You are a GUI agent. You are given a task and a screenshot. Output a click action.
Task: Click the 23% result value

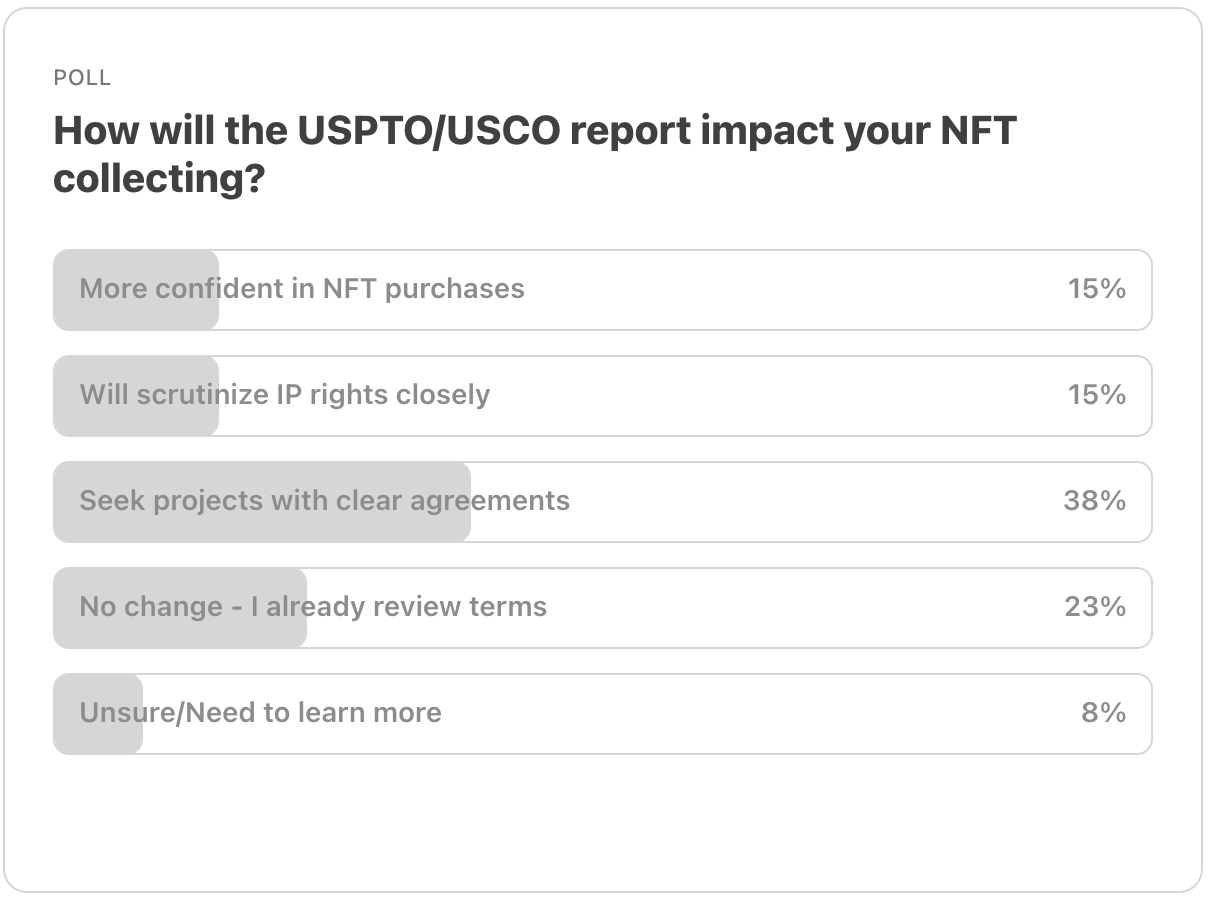point(1095,607)
